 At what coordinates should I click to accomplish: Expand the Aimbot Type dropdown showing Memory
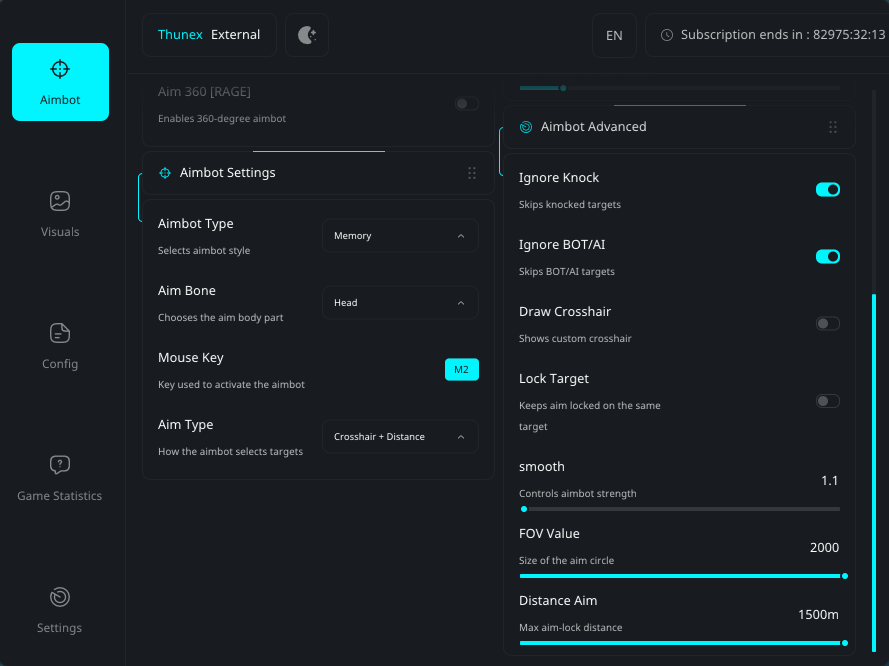pyautogui.click(x=400, y=236)
